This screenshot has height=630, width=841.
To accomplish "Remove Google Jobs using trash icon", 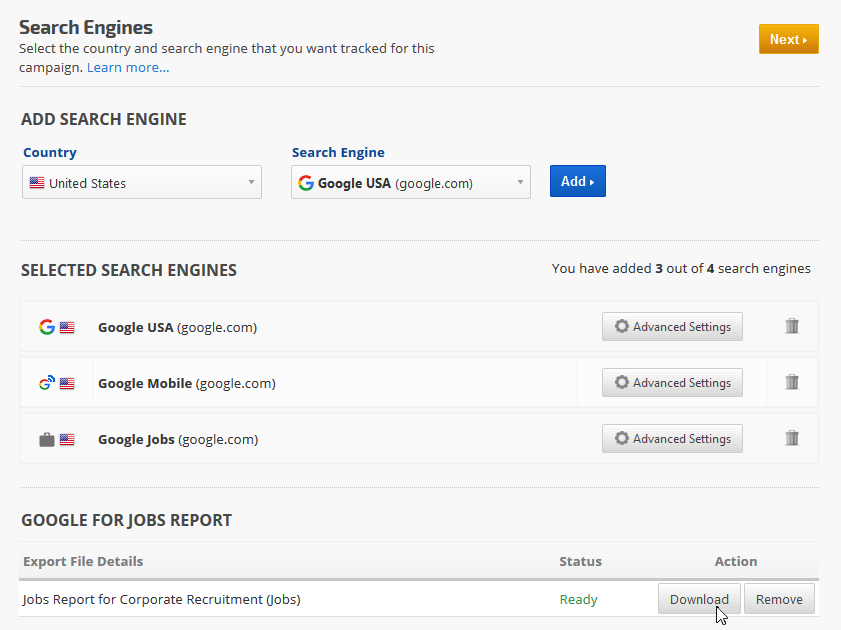I will tap(792, 438).
